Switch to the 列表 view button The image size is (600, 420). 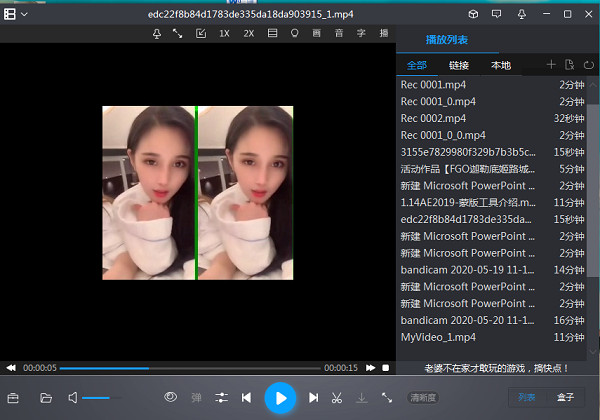tap(527, 397)
